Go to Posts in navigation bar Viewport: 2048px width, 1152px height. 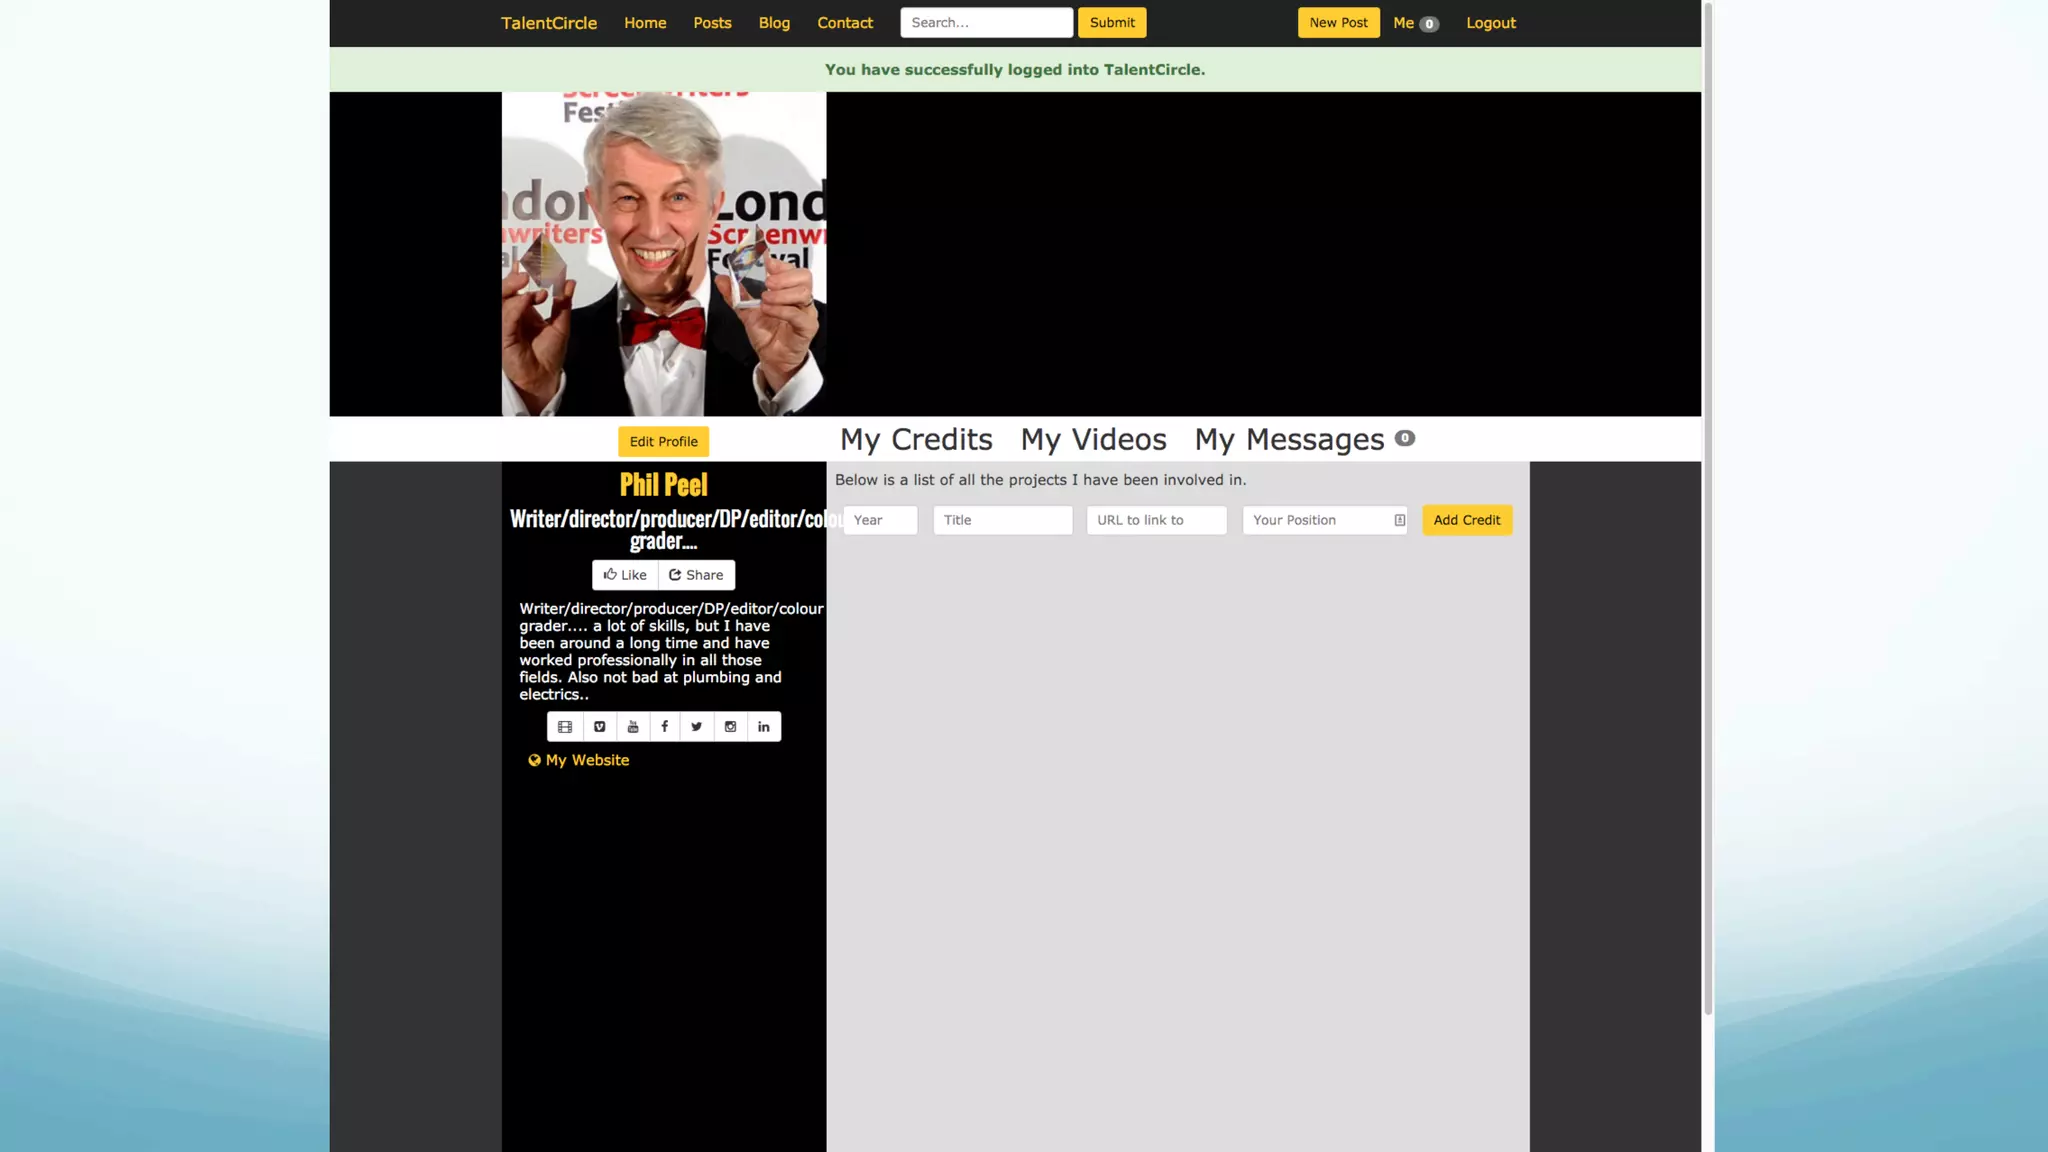(x=712, y=23)
